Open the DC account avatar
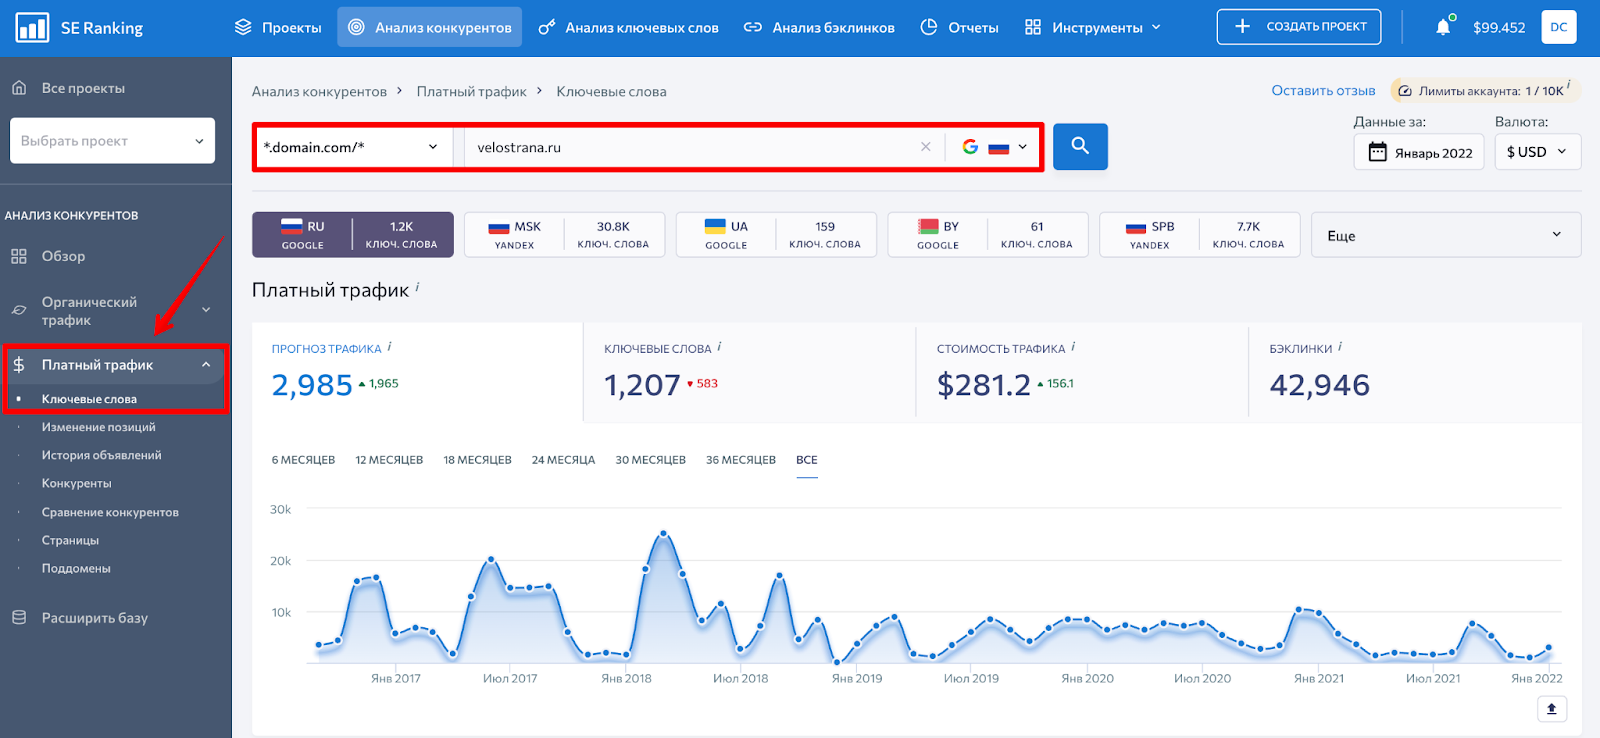 tap(1558, 27)
